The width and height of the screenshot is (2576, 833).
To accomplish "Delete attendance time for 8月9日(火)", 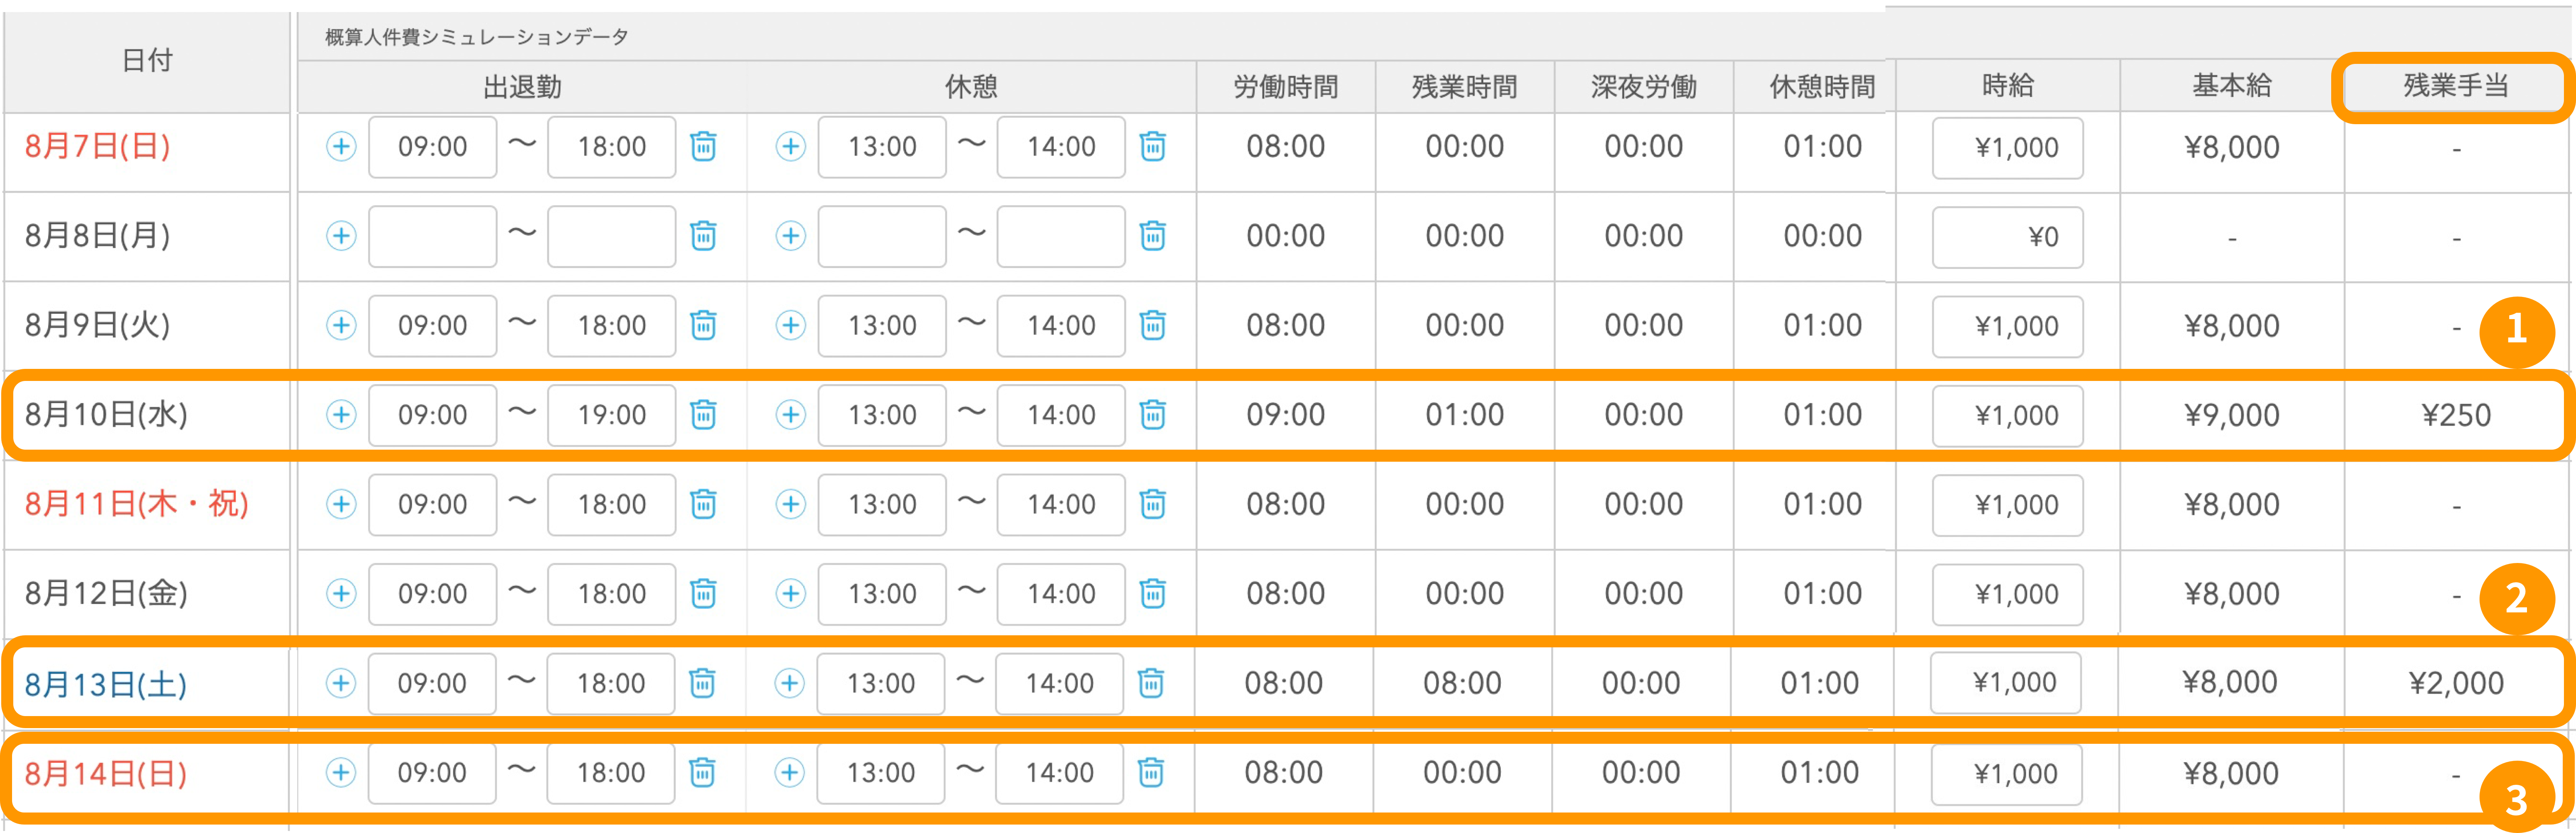I will [703, 326].
